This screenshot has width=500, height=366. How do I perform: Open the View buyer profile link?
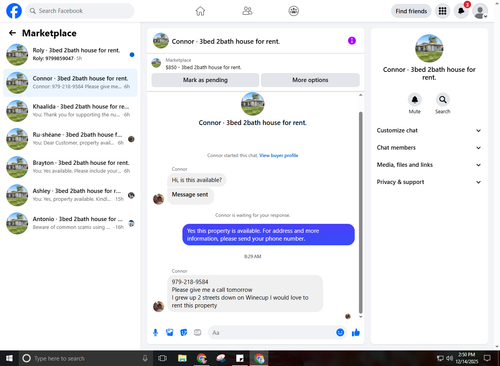point(279,155)
